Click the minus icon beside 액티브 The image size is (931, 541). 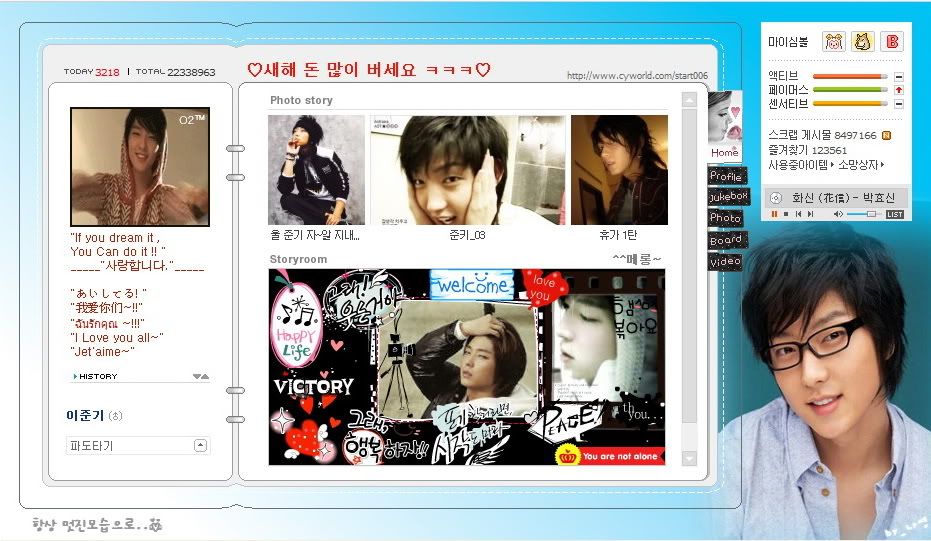pyautogui.click(x=899, y=76)
